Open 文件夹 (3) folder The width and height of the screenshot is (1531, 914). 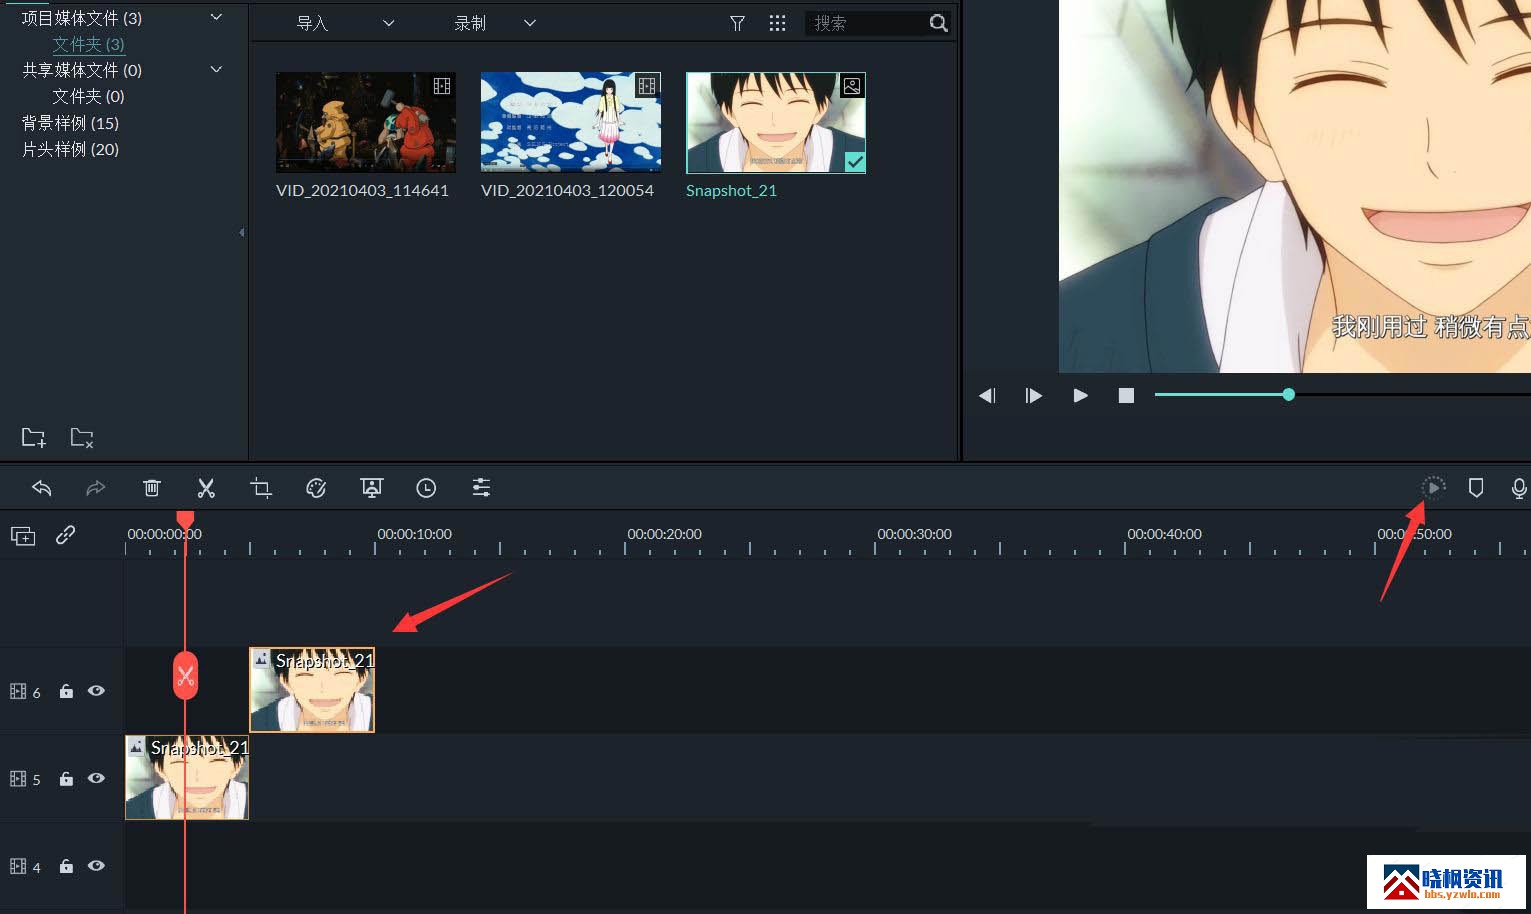pyautogui.click(x=88, y=44)
